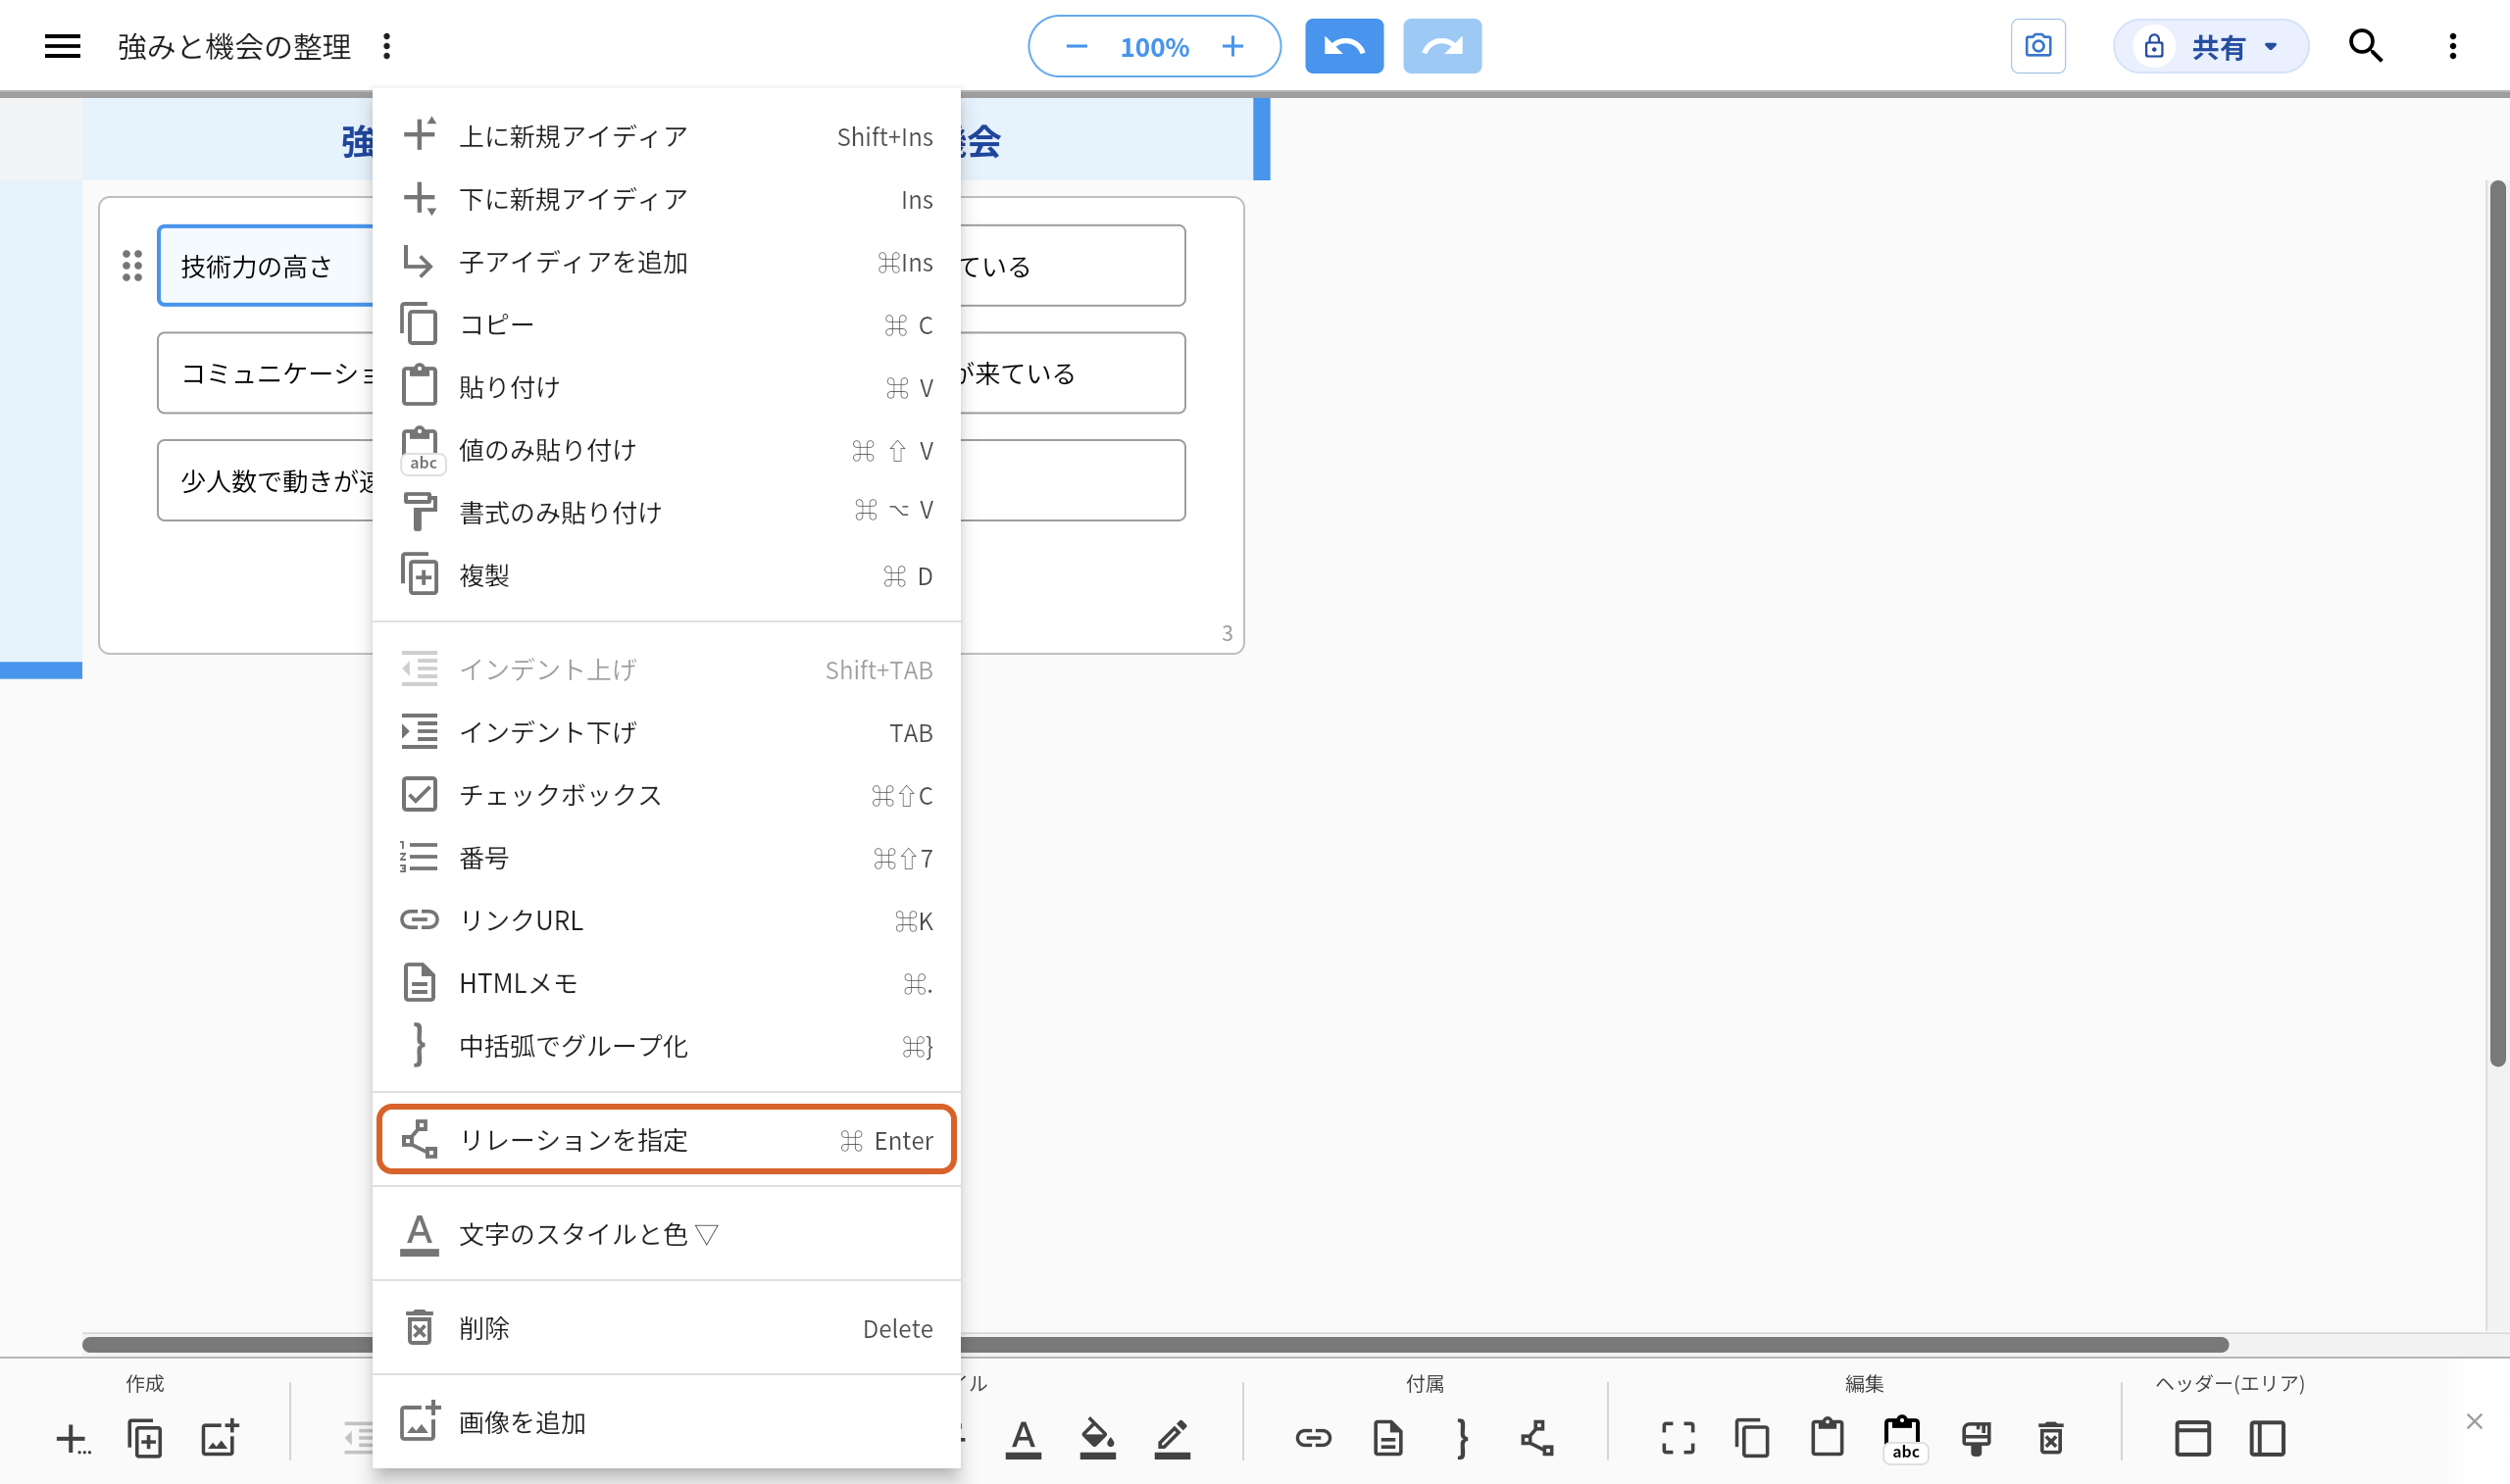
Task: Select リレーションを指定 menu entry
Action: tap(666, 1140)
